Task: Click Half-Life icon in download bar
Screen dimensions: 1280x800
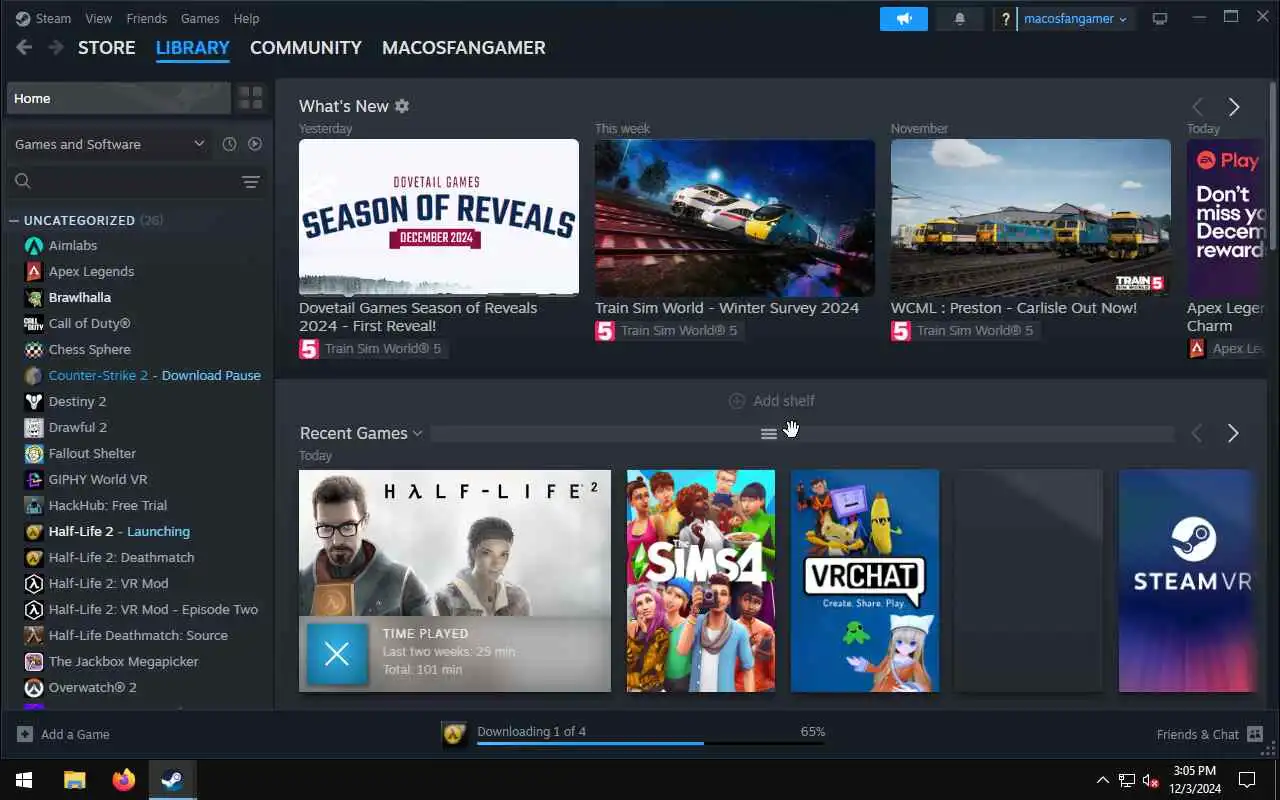Action: [455, 735]
